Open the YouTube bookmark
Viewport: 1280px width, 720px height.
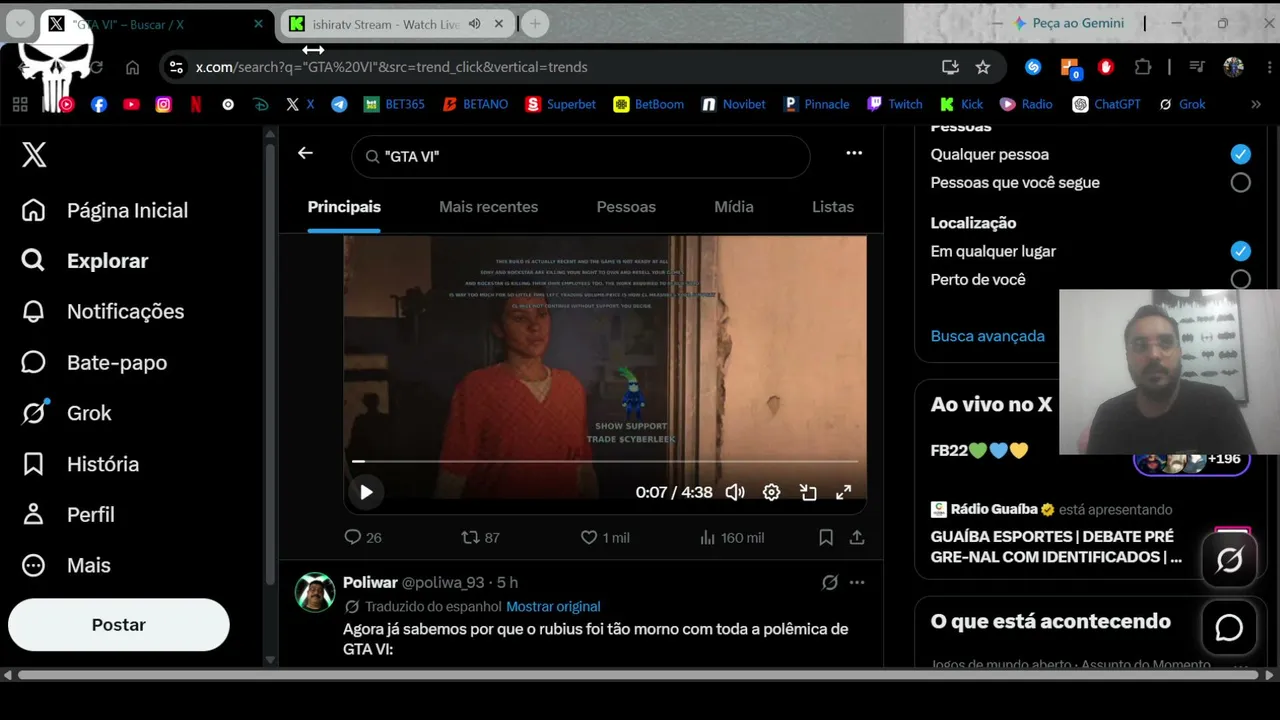point(131,104)
